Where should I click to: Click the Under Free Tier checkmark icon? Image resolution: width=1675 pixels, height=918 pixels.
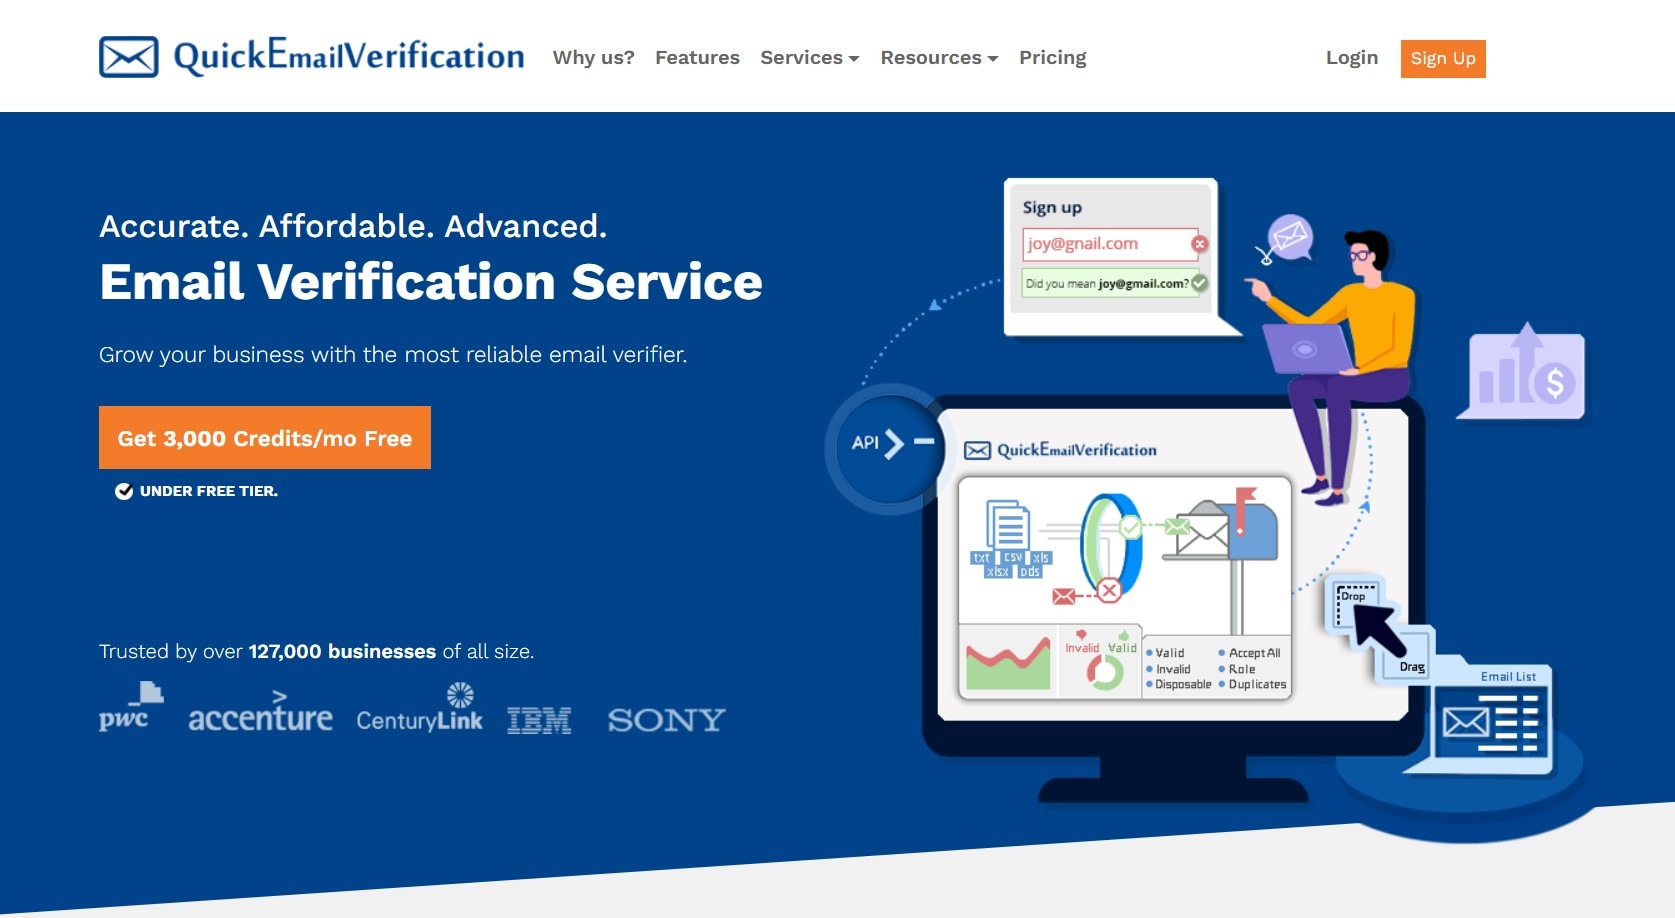click(x=124, y=491)
